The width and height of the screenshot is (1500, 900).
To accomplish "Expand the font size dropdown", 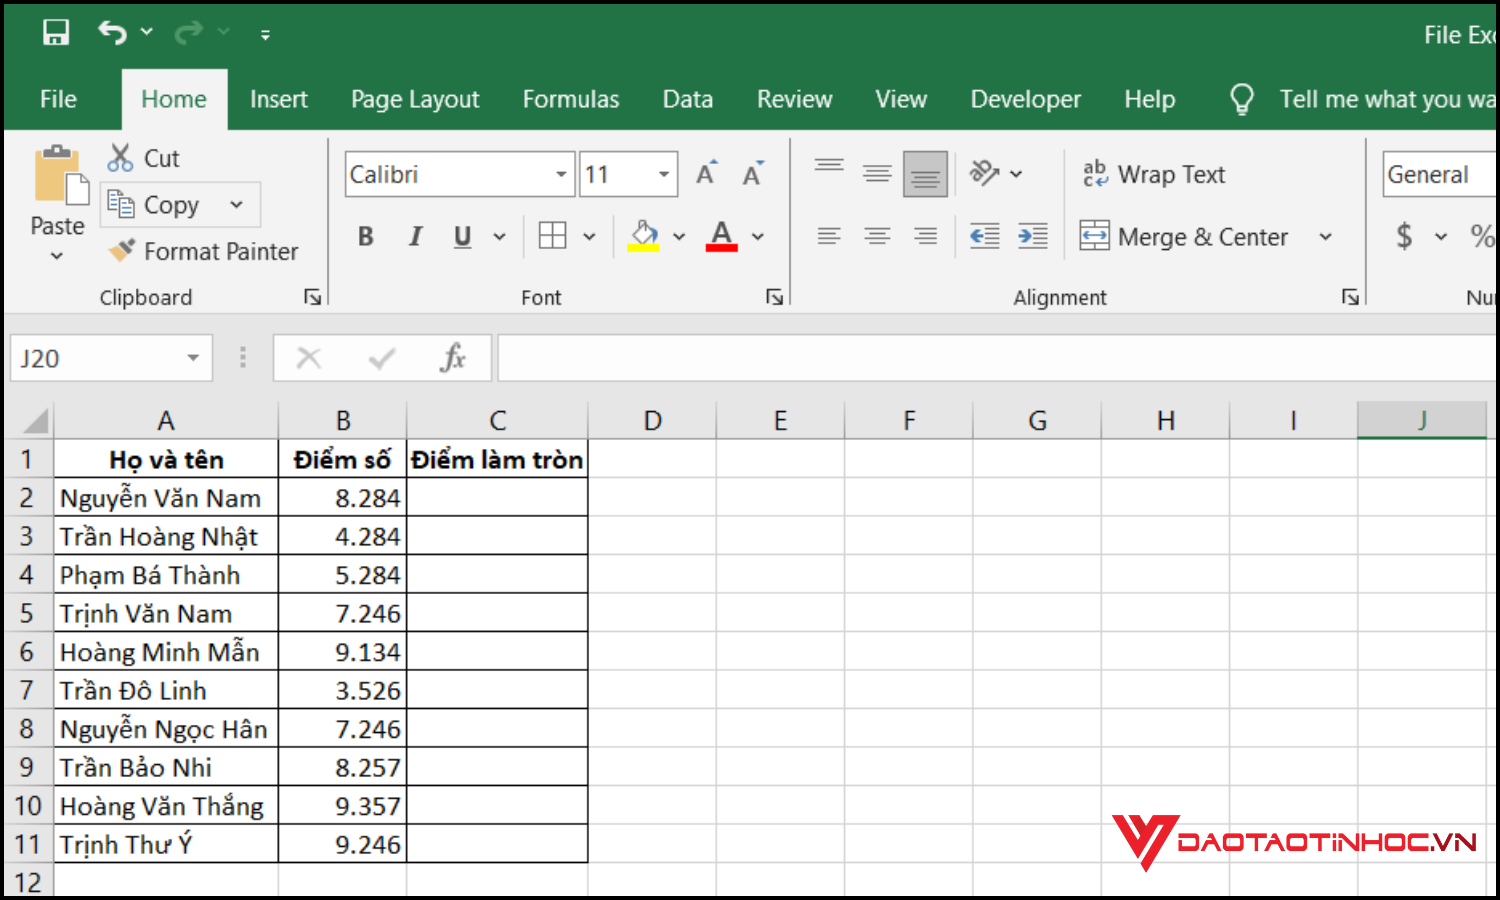I will pos(663,175).
